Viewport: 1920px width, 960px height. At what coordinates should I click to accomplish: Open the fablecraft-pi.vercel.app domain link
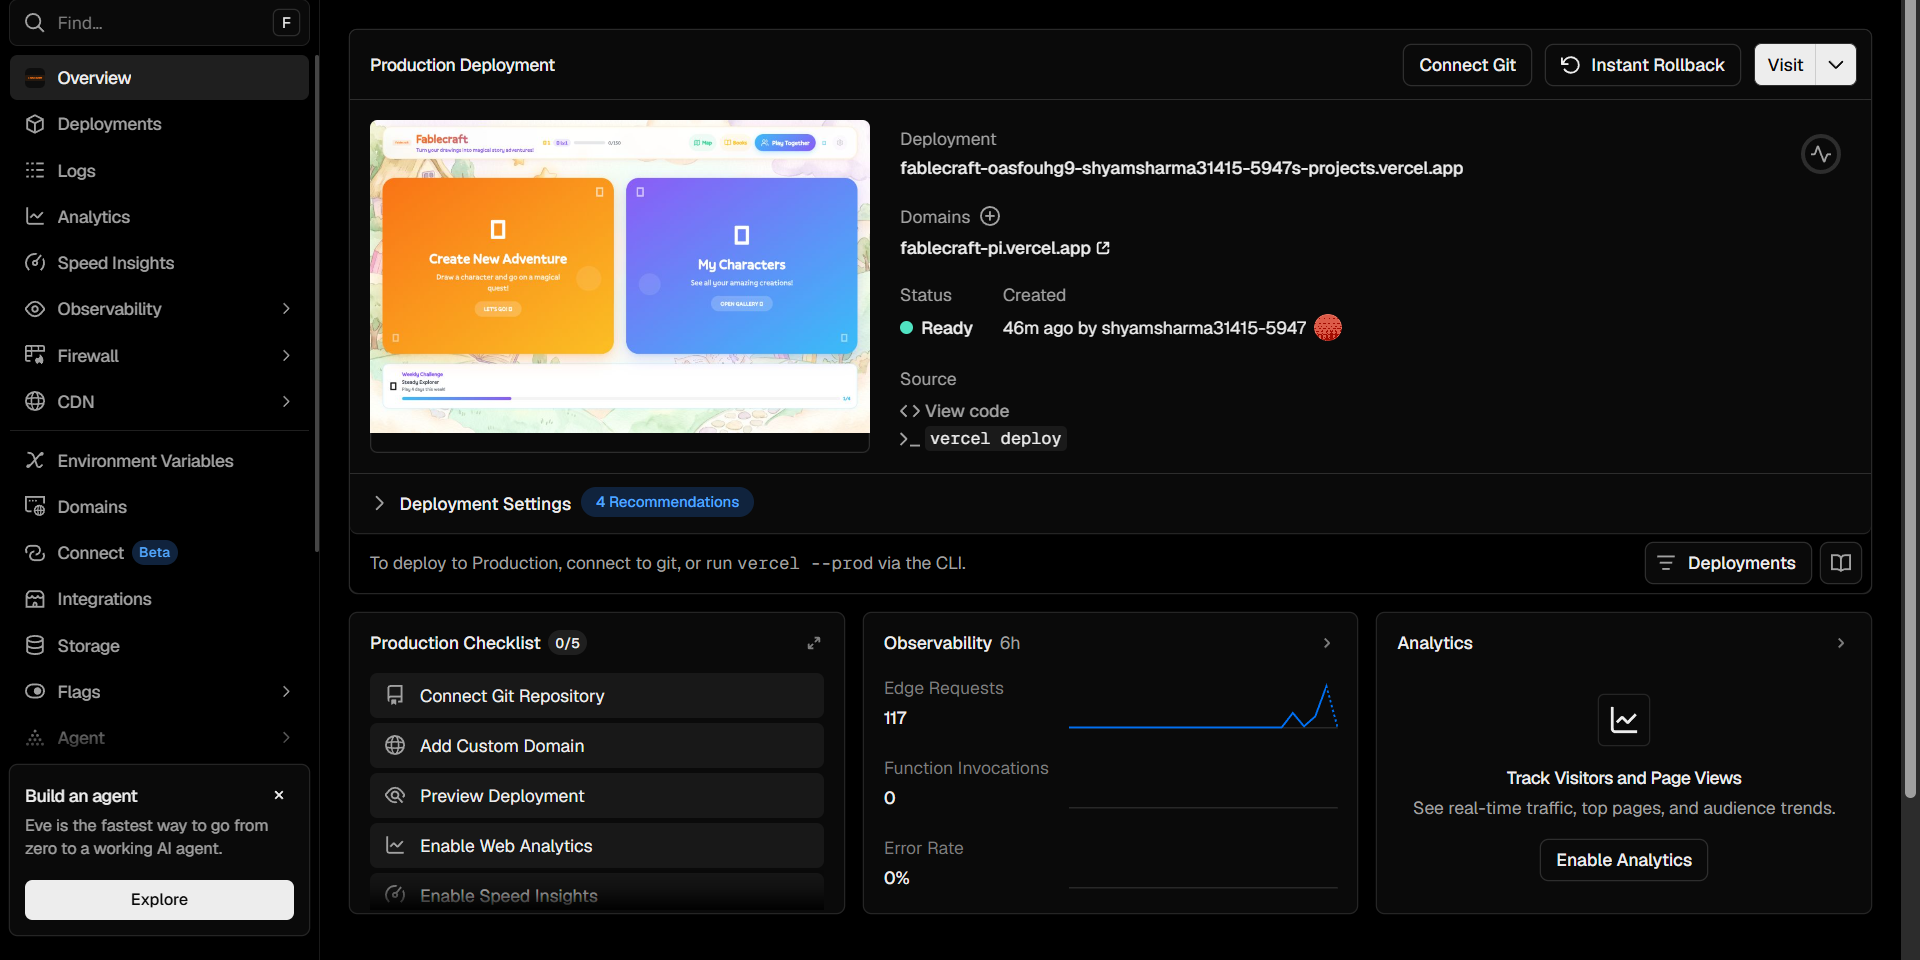(x=1004, y=248)
